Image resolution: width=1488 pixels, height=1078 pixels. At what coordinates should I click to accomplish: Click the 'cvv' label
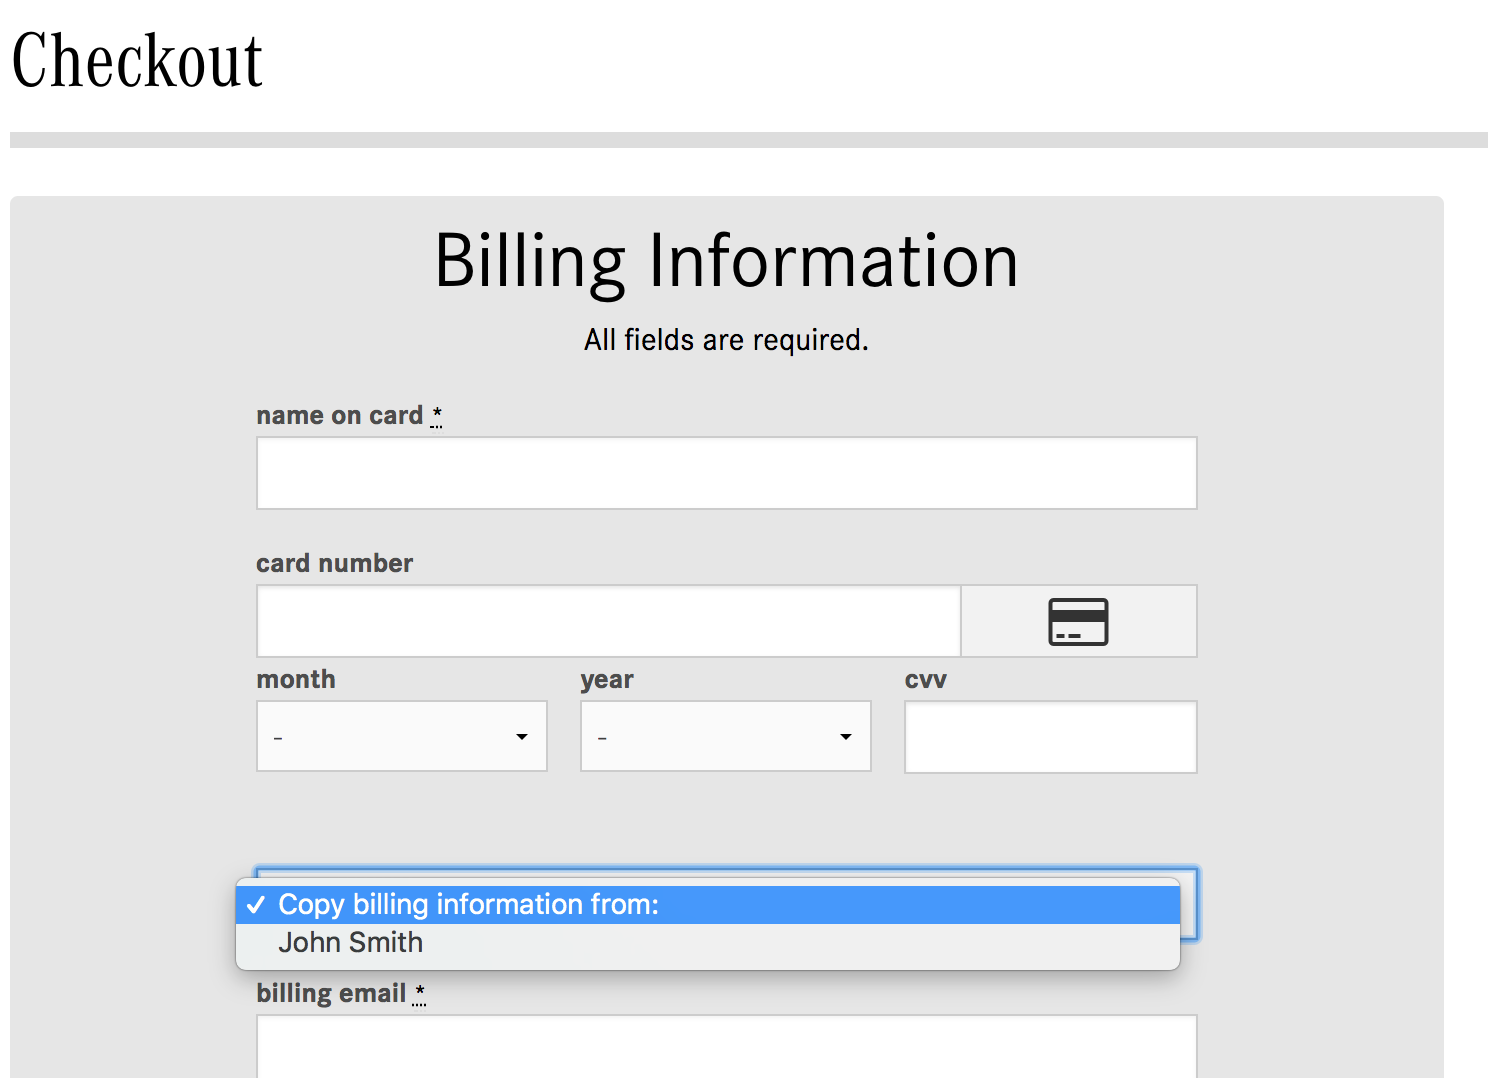(x=926, y=680)
